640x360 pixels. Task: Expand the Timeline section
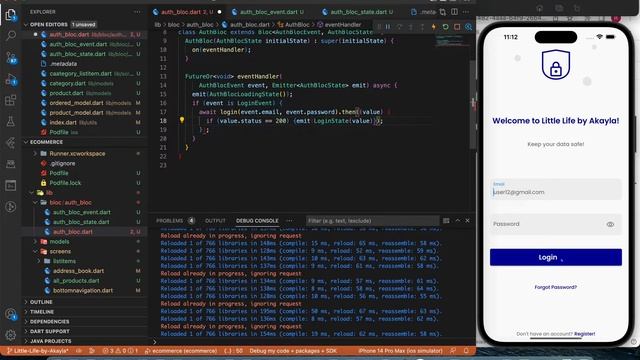[42, 312]
